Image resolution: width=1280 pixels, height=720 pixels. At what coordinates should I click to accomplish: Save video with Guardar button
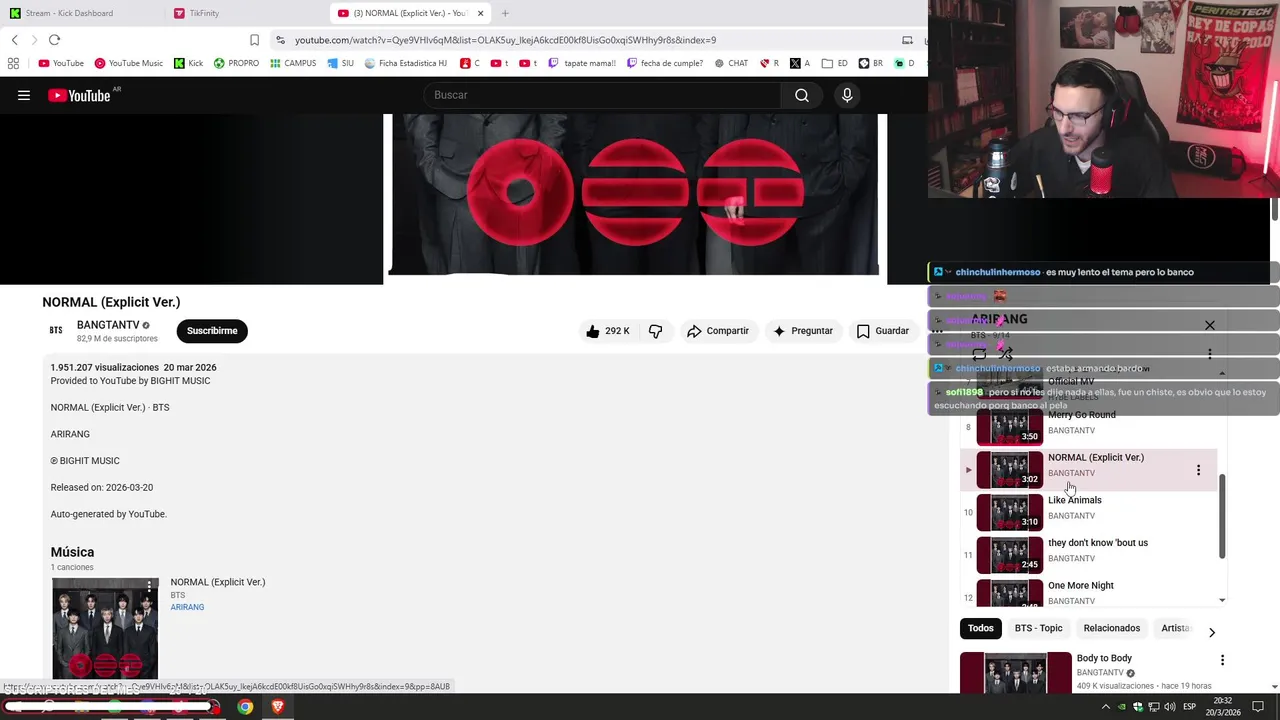point(882,331)
